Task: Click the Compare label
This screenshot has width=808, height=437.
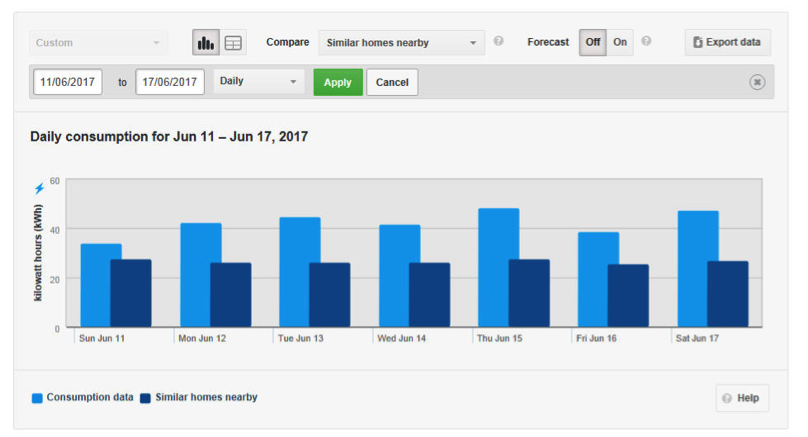Action: point(288,42)
